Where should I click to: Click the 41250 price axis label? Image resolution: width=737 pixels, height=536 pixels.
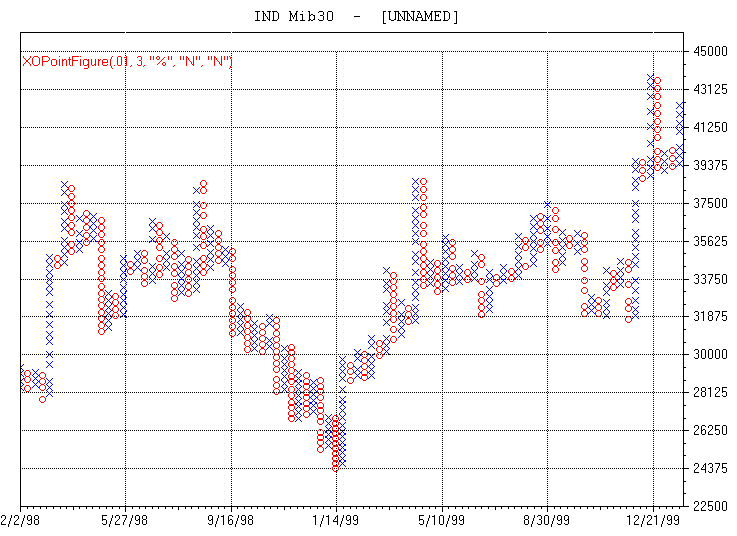710,127
